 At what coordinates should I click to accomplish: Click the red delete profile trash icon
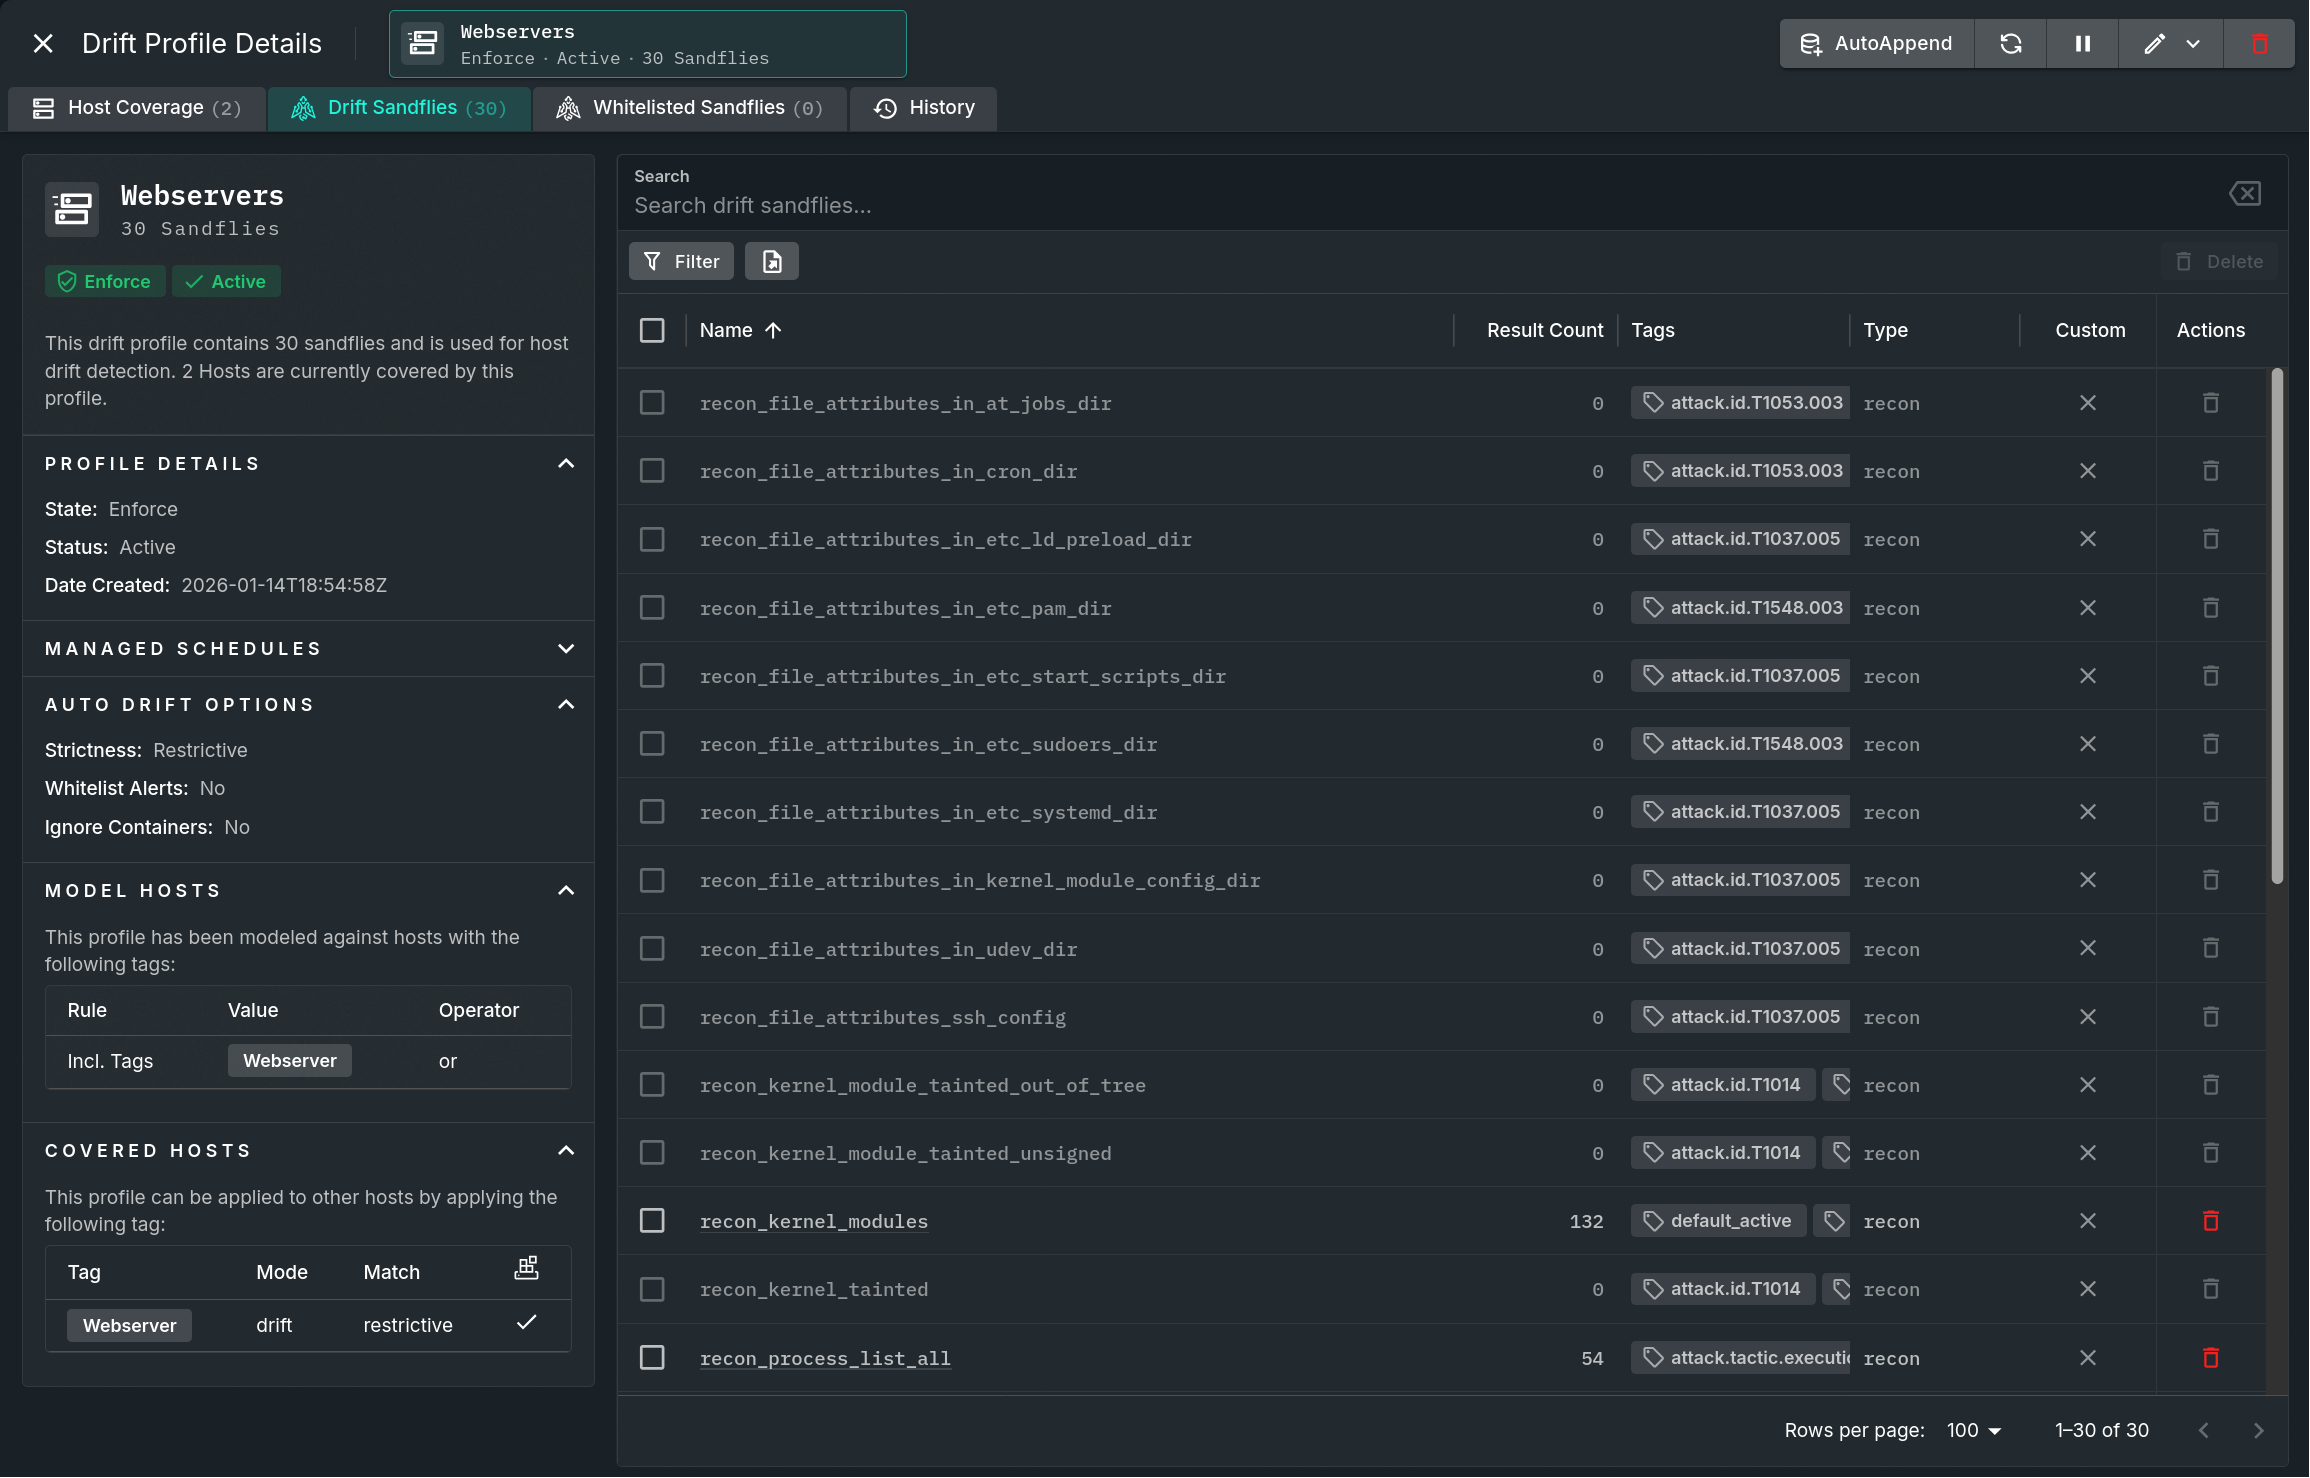point(2261,43)
